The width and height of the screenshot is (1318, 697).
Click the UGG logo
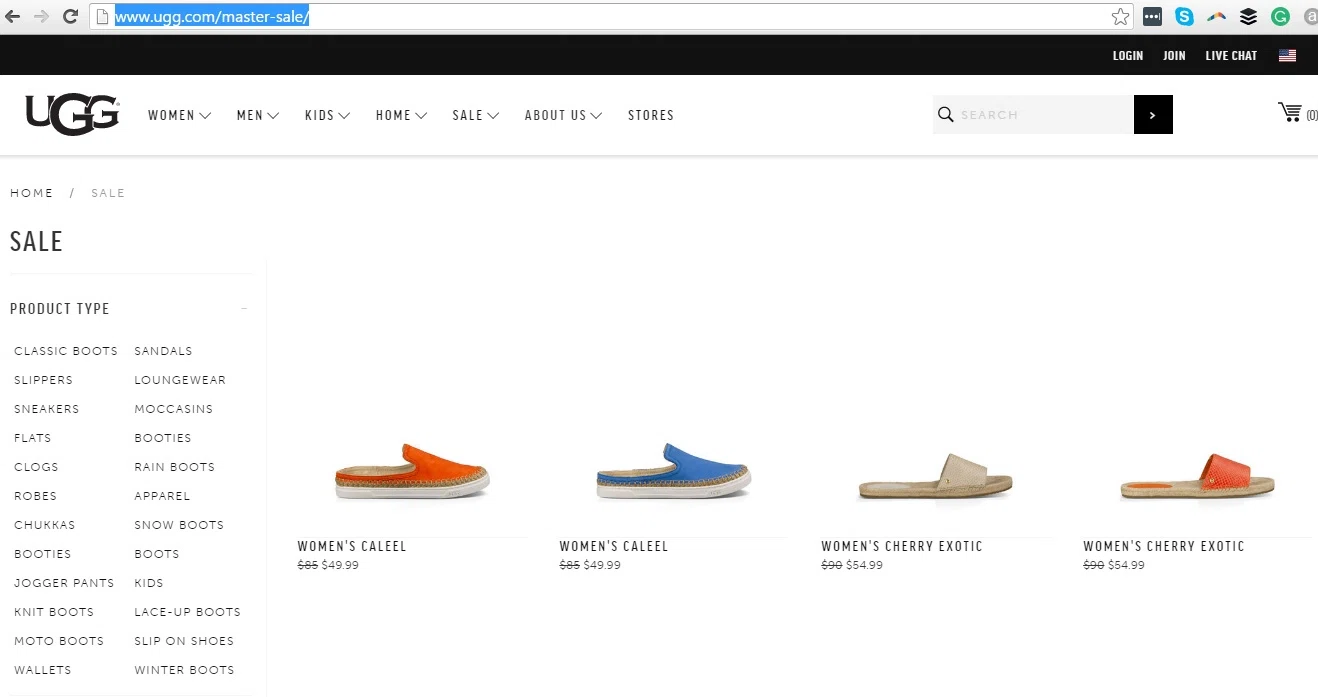pos(72,114)
